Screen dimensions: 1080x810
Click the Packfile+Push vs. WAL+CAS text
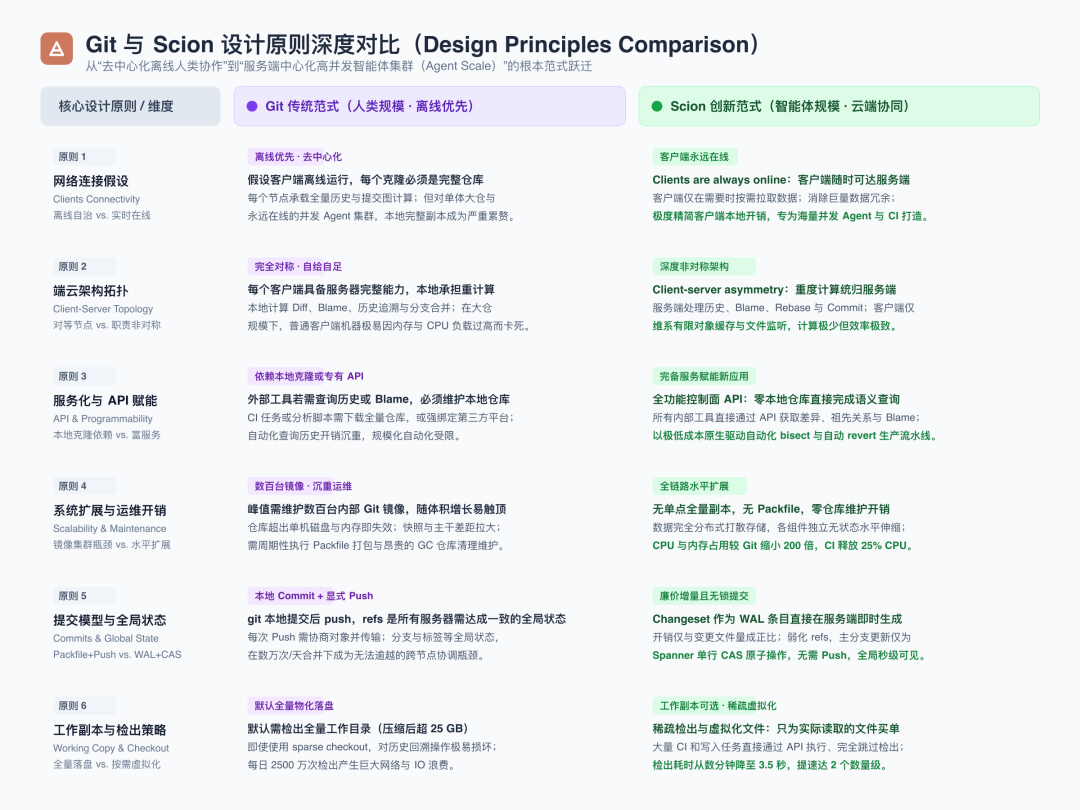click(x=117, y=654)
